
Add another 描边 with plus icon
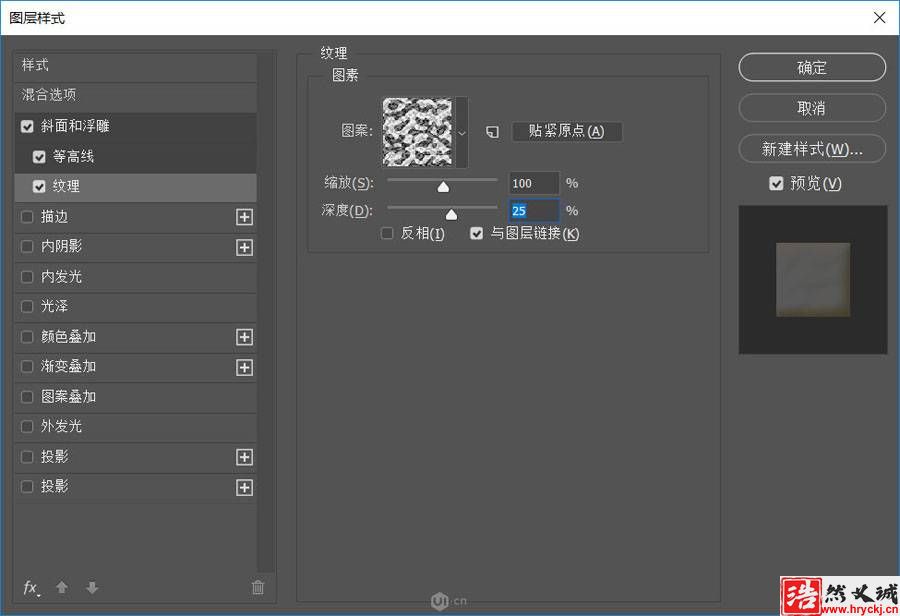(x=245, y=217)
